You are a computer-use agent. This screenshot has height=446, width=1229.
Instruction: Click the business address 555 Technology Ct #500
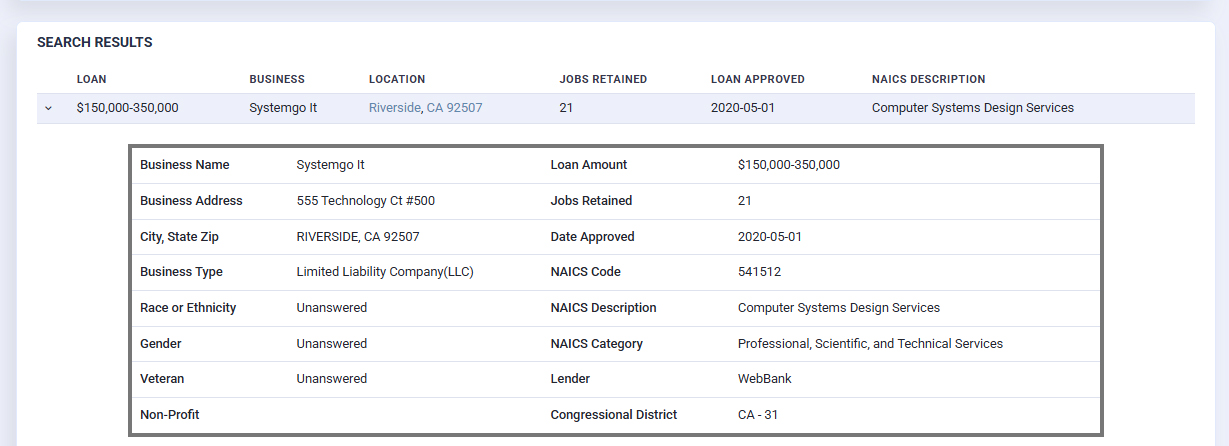click(x=365, y=201)
